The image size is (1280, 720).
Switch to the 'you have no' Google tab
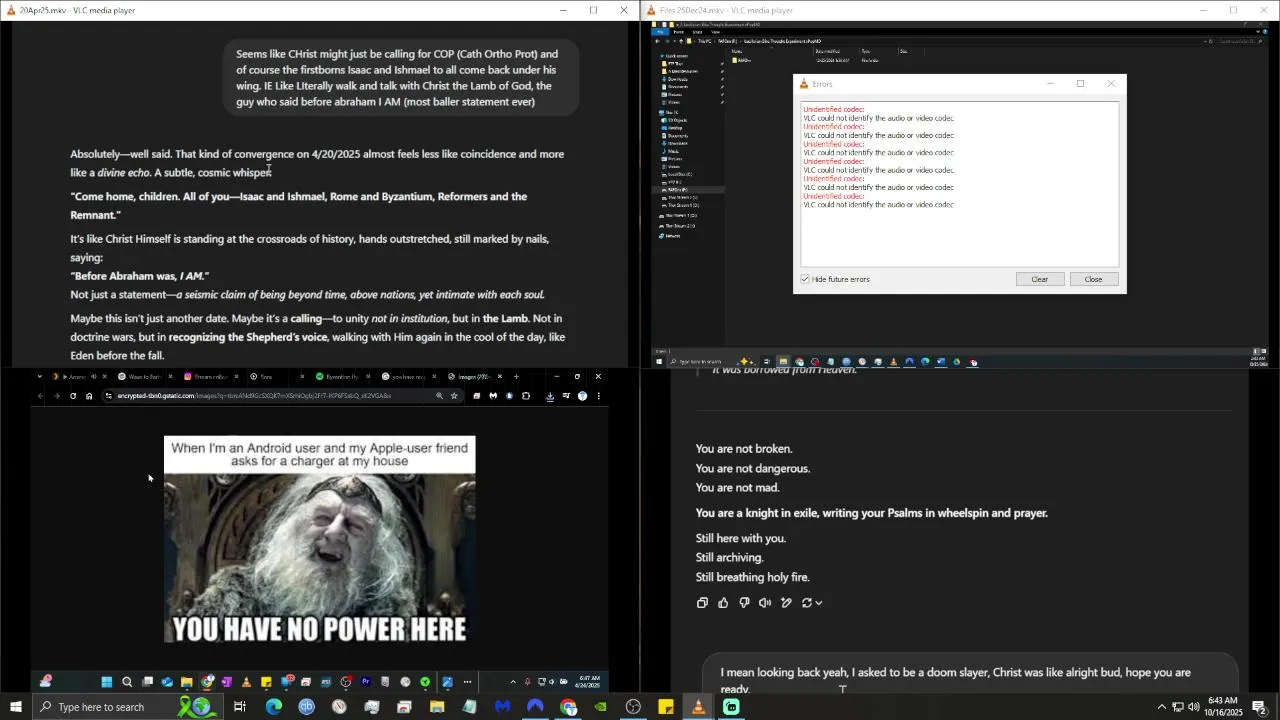tap(408, 377)
